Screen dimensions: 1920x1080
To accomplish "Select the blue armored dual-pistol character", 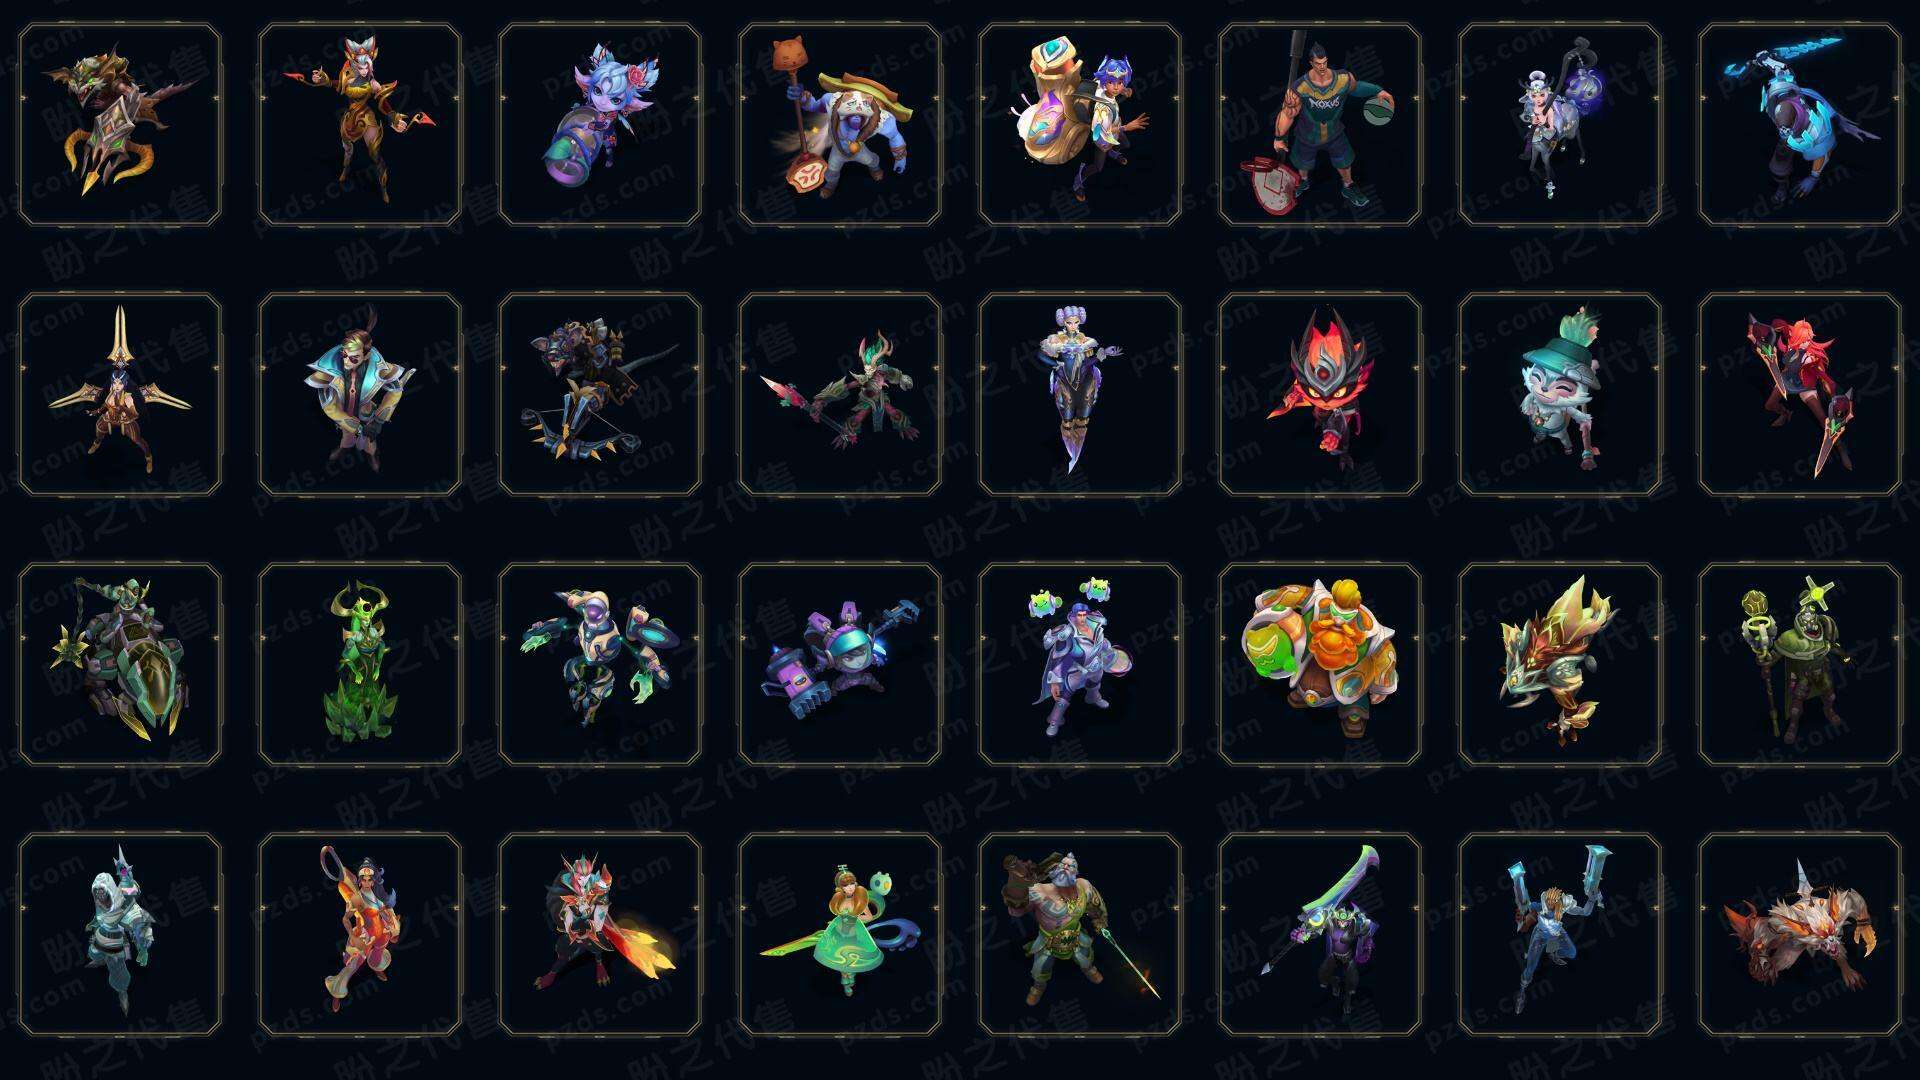I will (x=1560, y=934).
